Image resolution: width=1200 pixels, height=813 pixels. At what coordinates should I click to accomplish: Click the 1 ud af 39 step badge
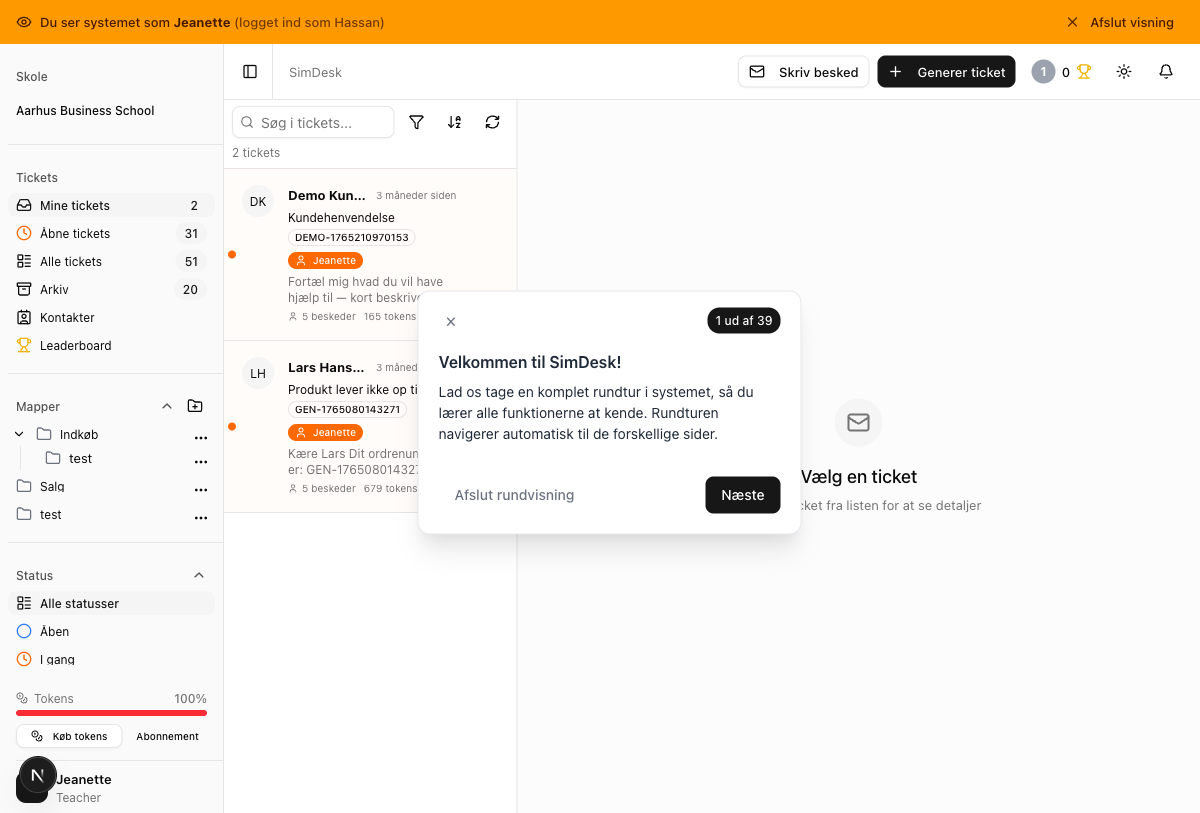click(x=743, y=321)
